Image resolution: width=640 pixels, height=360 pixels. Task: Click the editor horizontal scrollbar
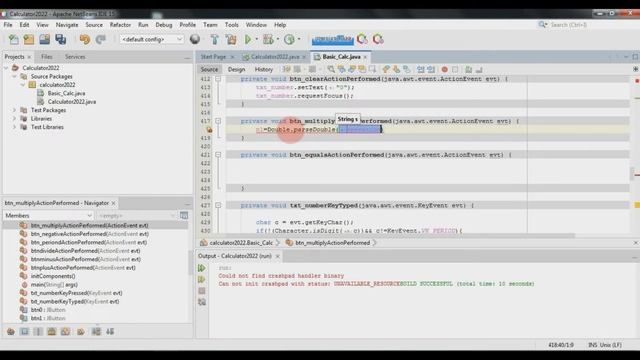coord(400,236)
